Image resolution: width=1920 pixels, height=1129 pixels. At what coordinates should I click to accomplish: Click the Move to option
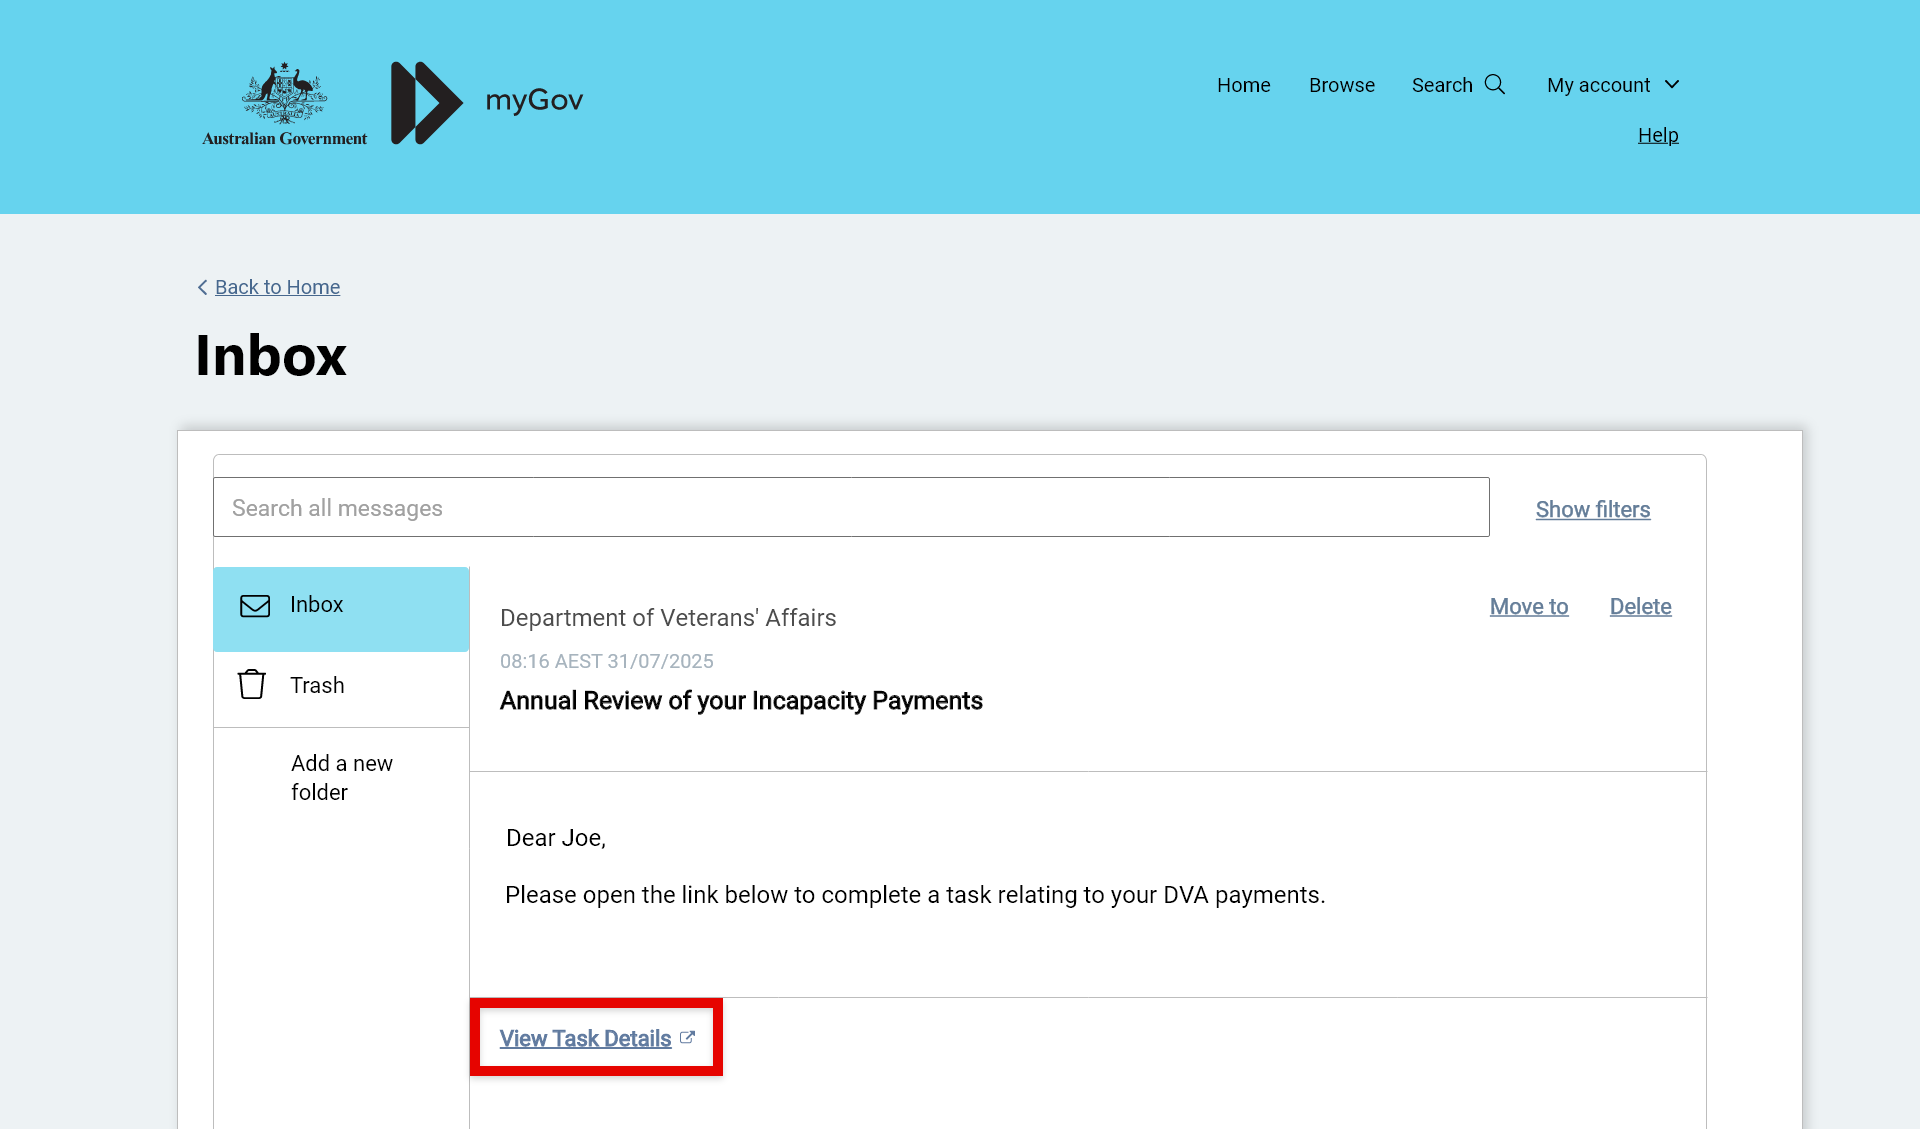(1528, 606)
